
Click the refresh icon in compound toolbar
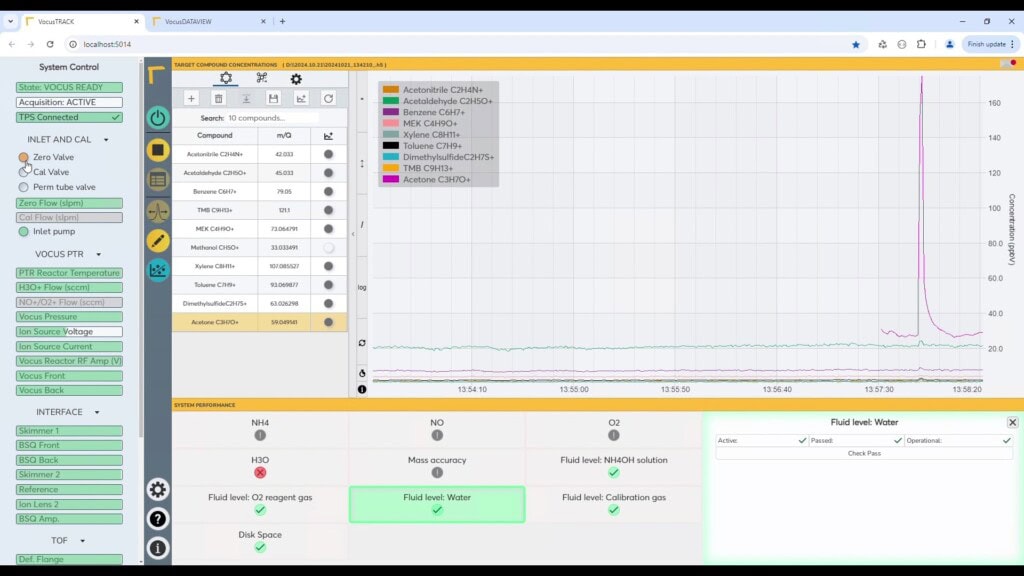click(x=328, y=98)
